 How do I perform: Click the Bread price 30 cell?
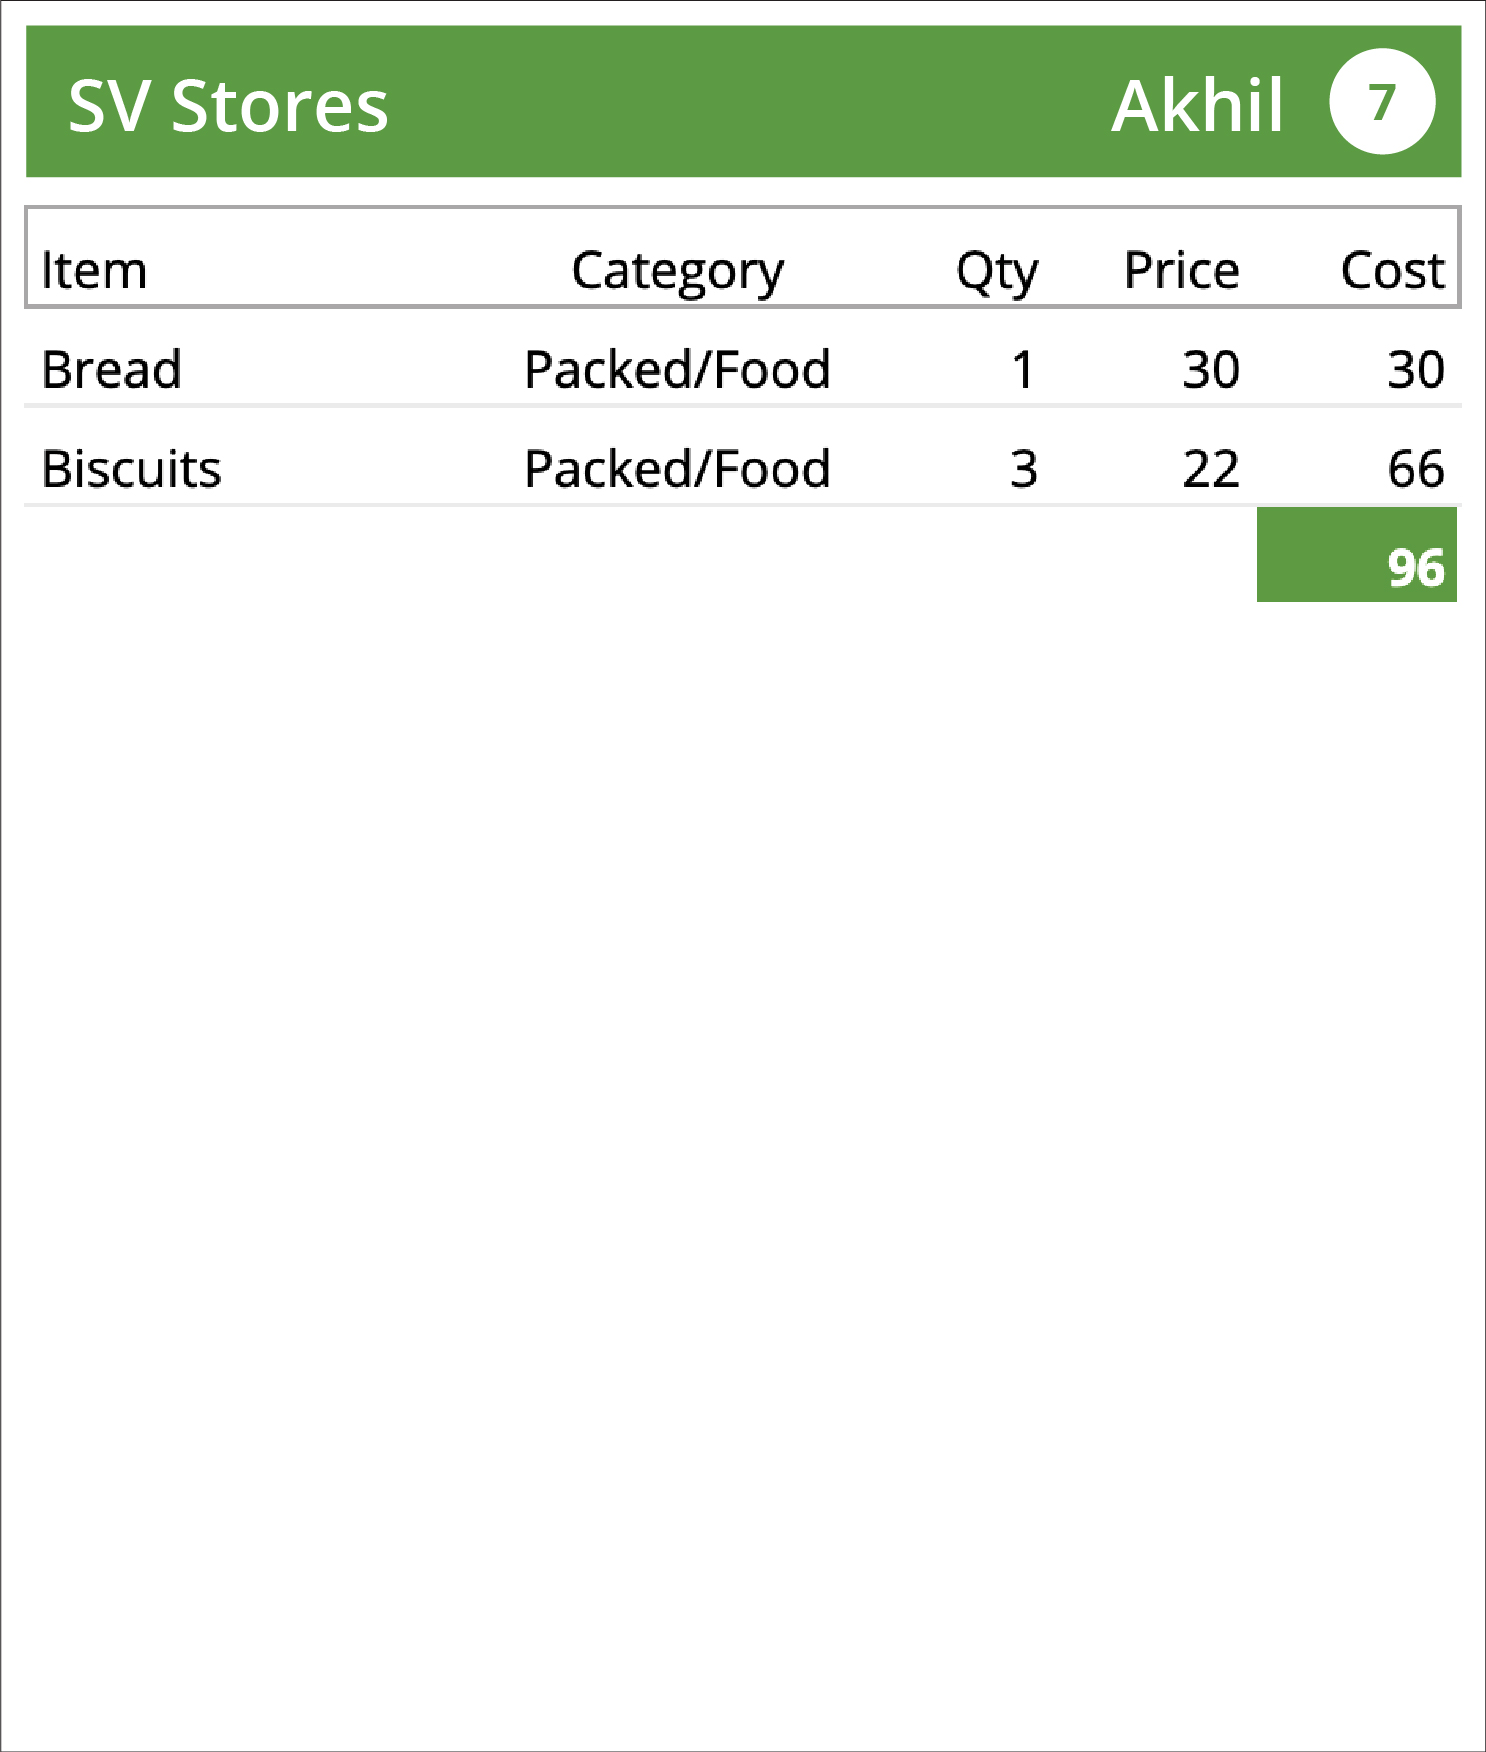click(x=1211, y=369)
